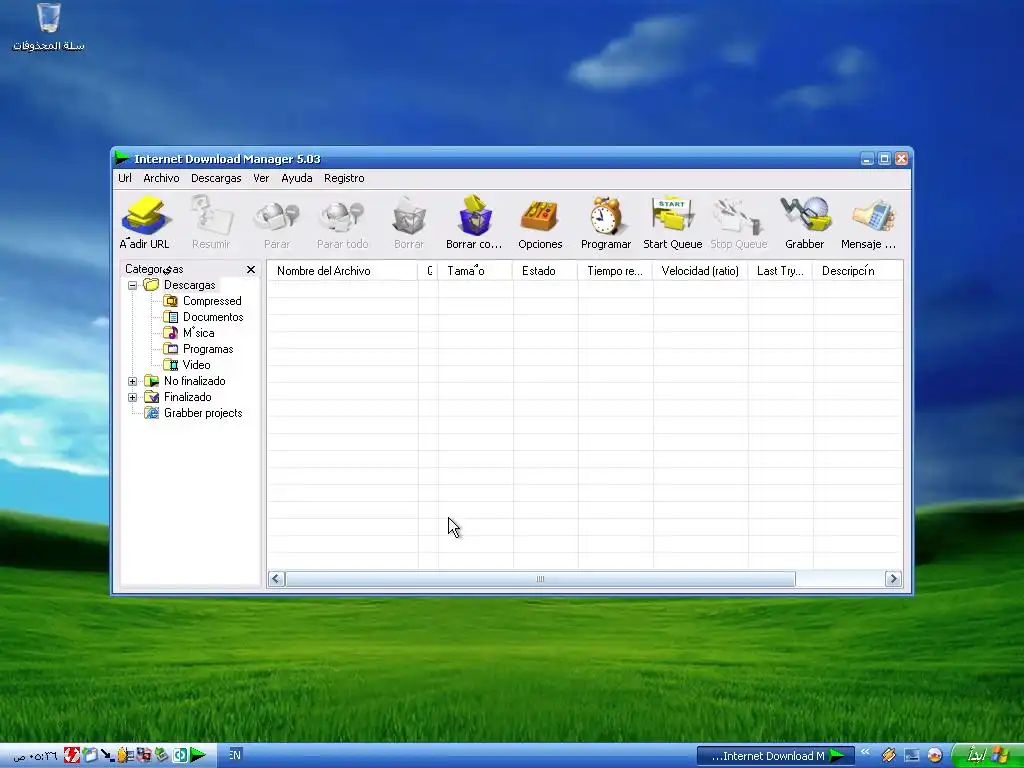Sort by Velocidad (ratio) column

pyautogui.click(x=700, y=271)
